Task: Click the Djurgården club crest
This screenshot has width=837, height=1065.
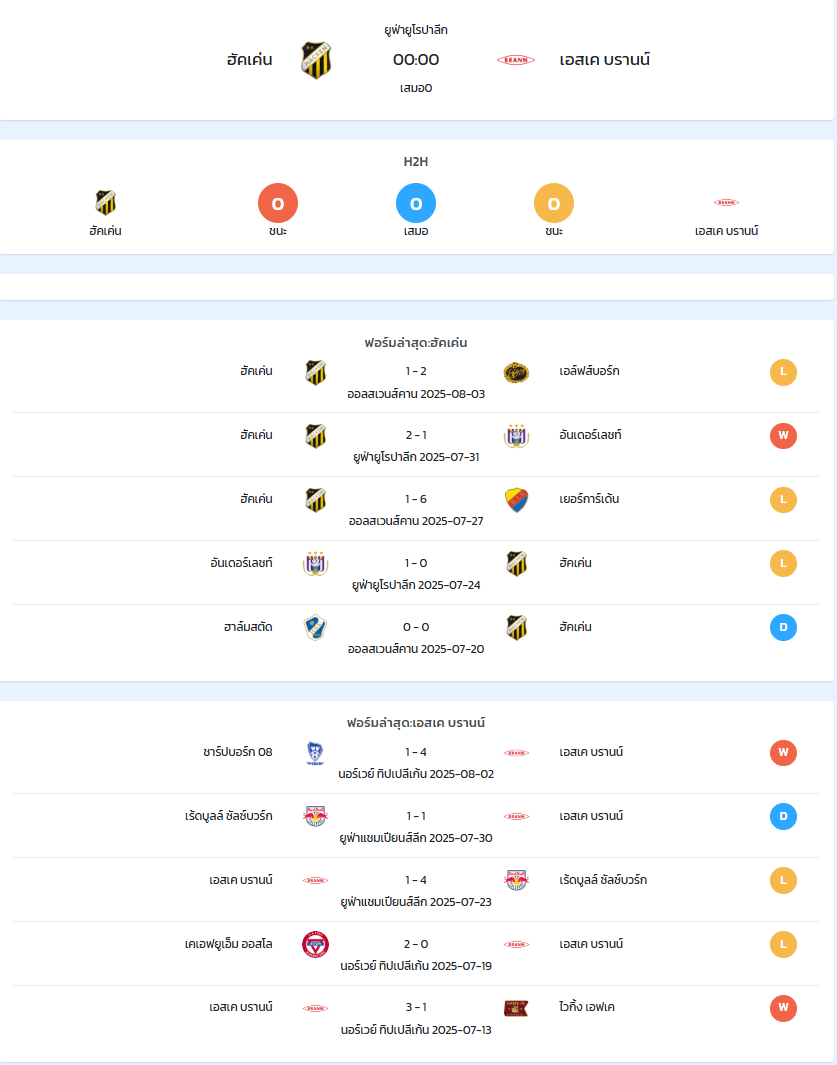Action: [x=516, y=500]
